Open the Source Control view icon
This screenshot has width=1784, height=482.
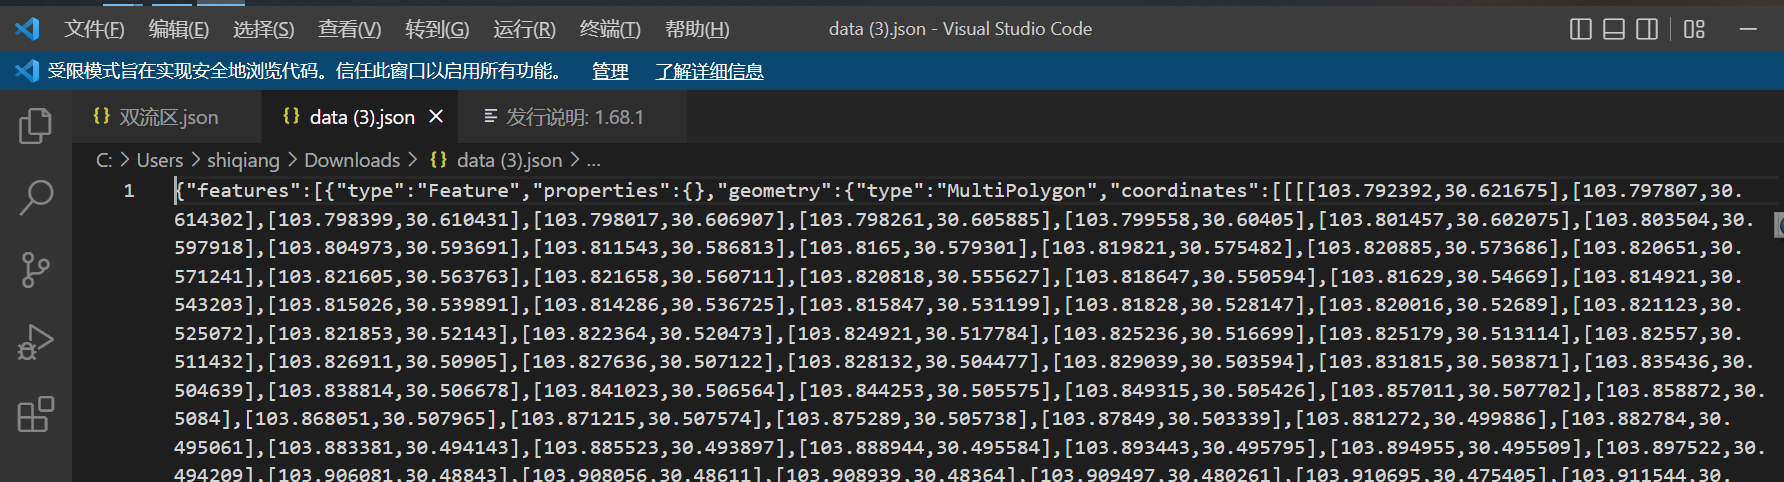click(35, 270)
